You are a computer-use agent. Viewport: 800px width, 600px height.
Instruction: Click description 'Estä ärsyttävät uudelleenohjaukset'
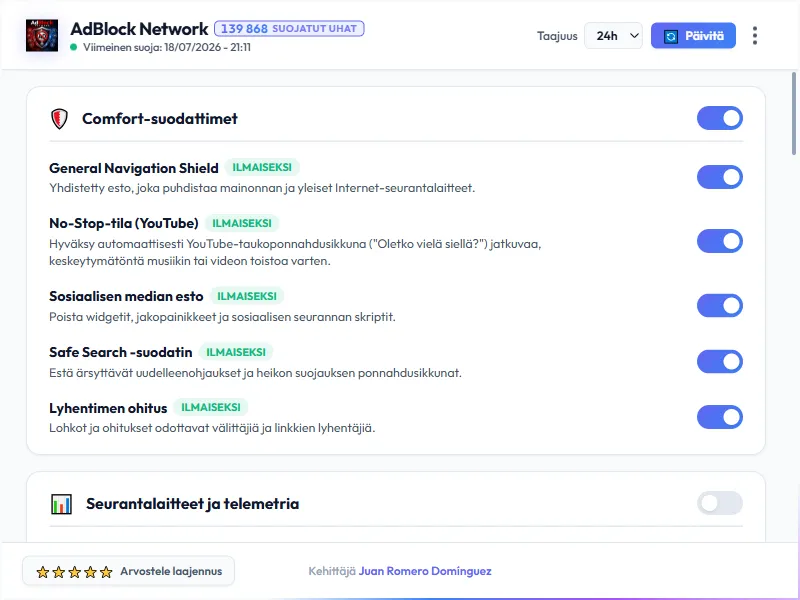pyautogui.click(x=255, y=373)
